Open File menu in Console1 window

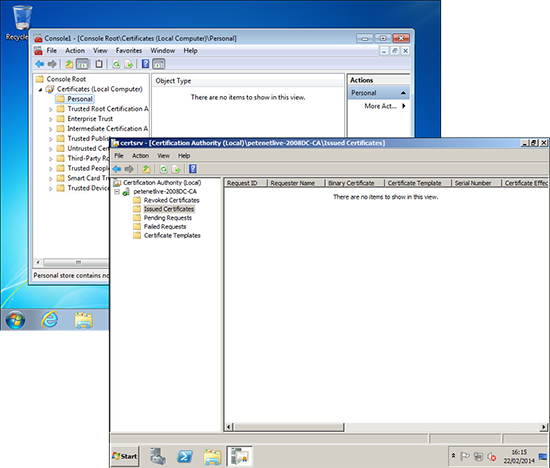[x=52, y=51]
